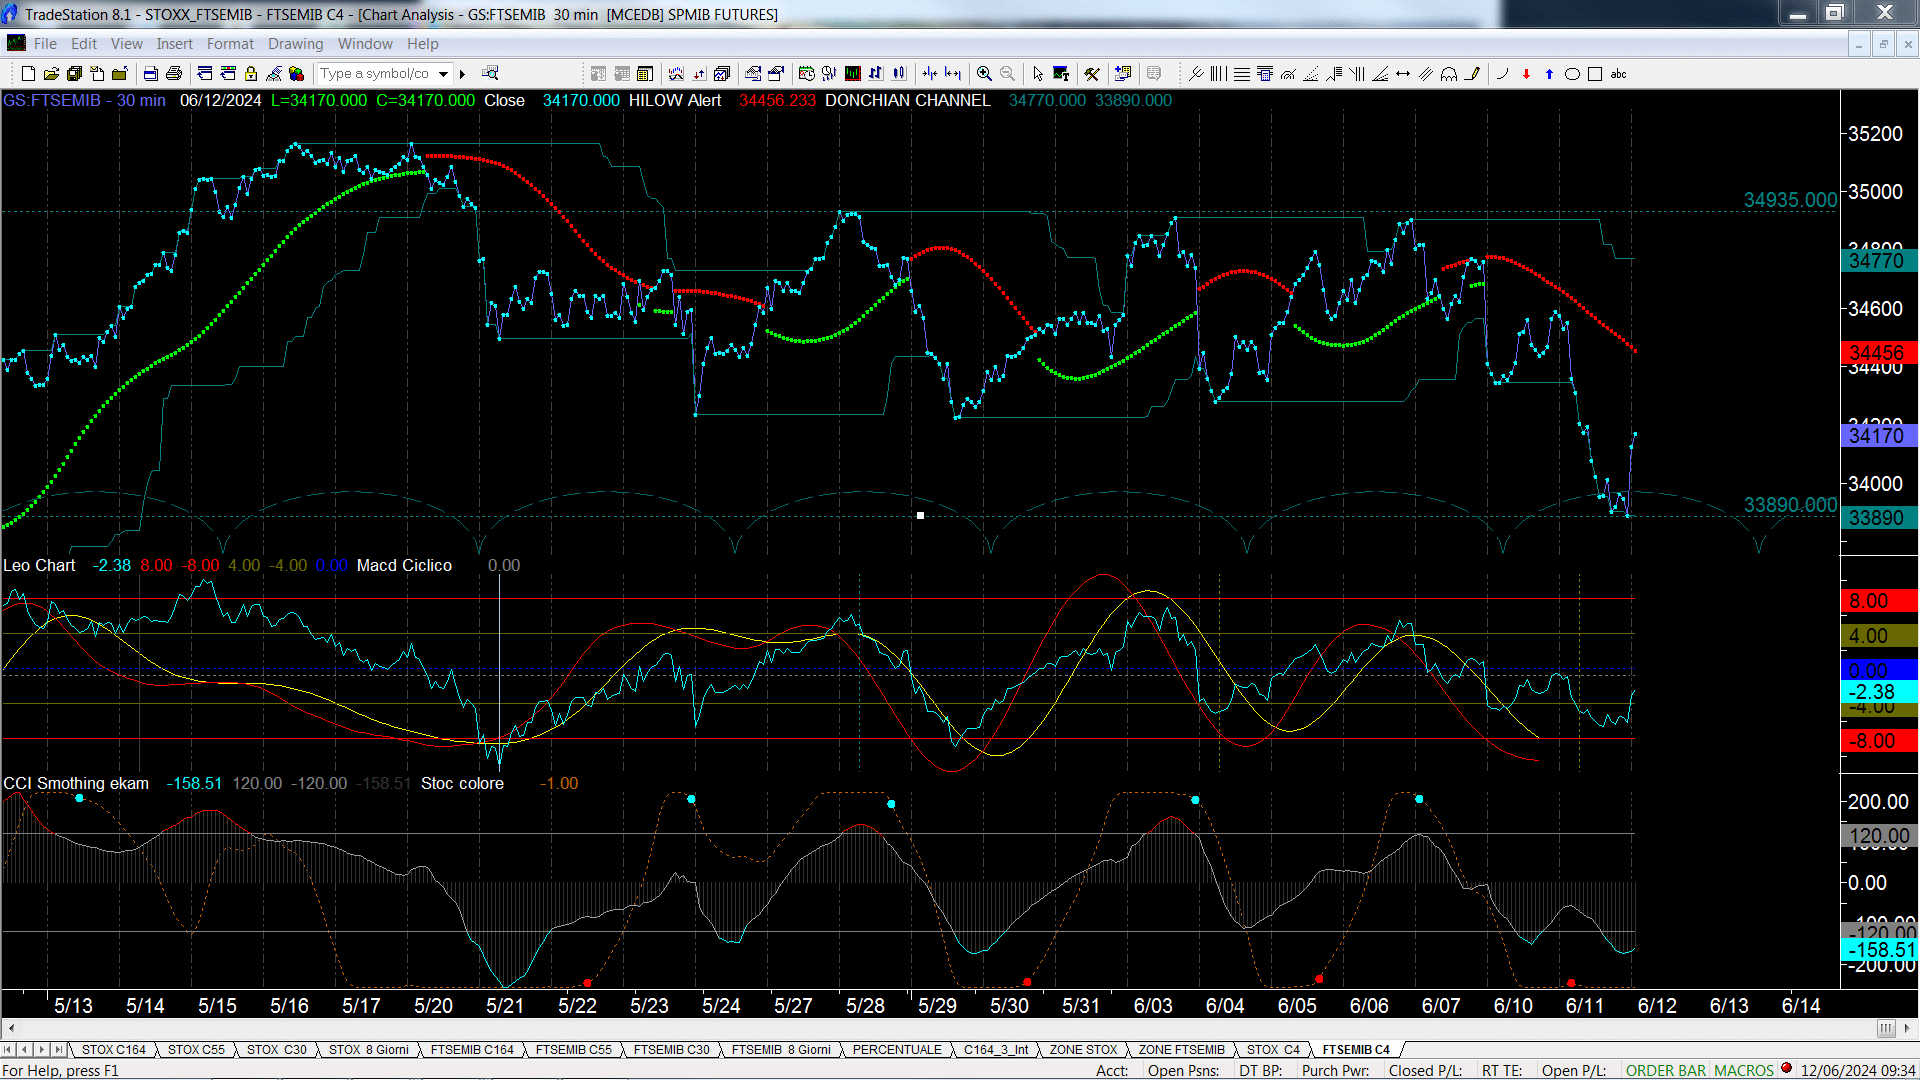Increase bar spacing with expand icon
The image size is (1920, 1080).
click(953, 74)
